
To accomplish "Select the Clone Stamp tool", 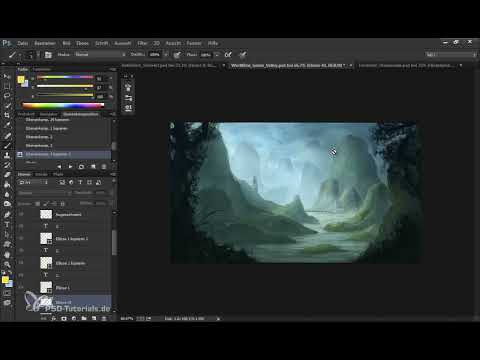I will pyautogui.click(x=7, y=155).
